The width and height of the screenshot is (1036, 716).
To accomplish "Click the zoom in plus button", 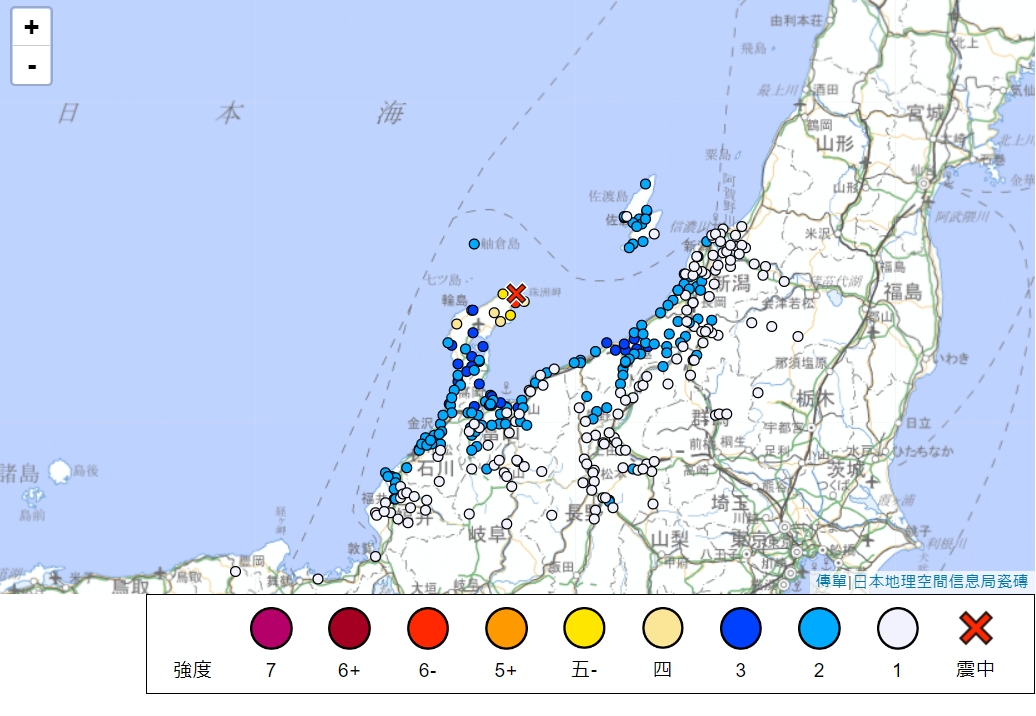I will click(x=32, y=28).
